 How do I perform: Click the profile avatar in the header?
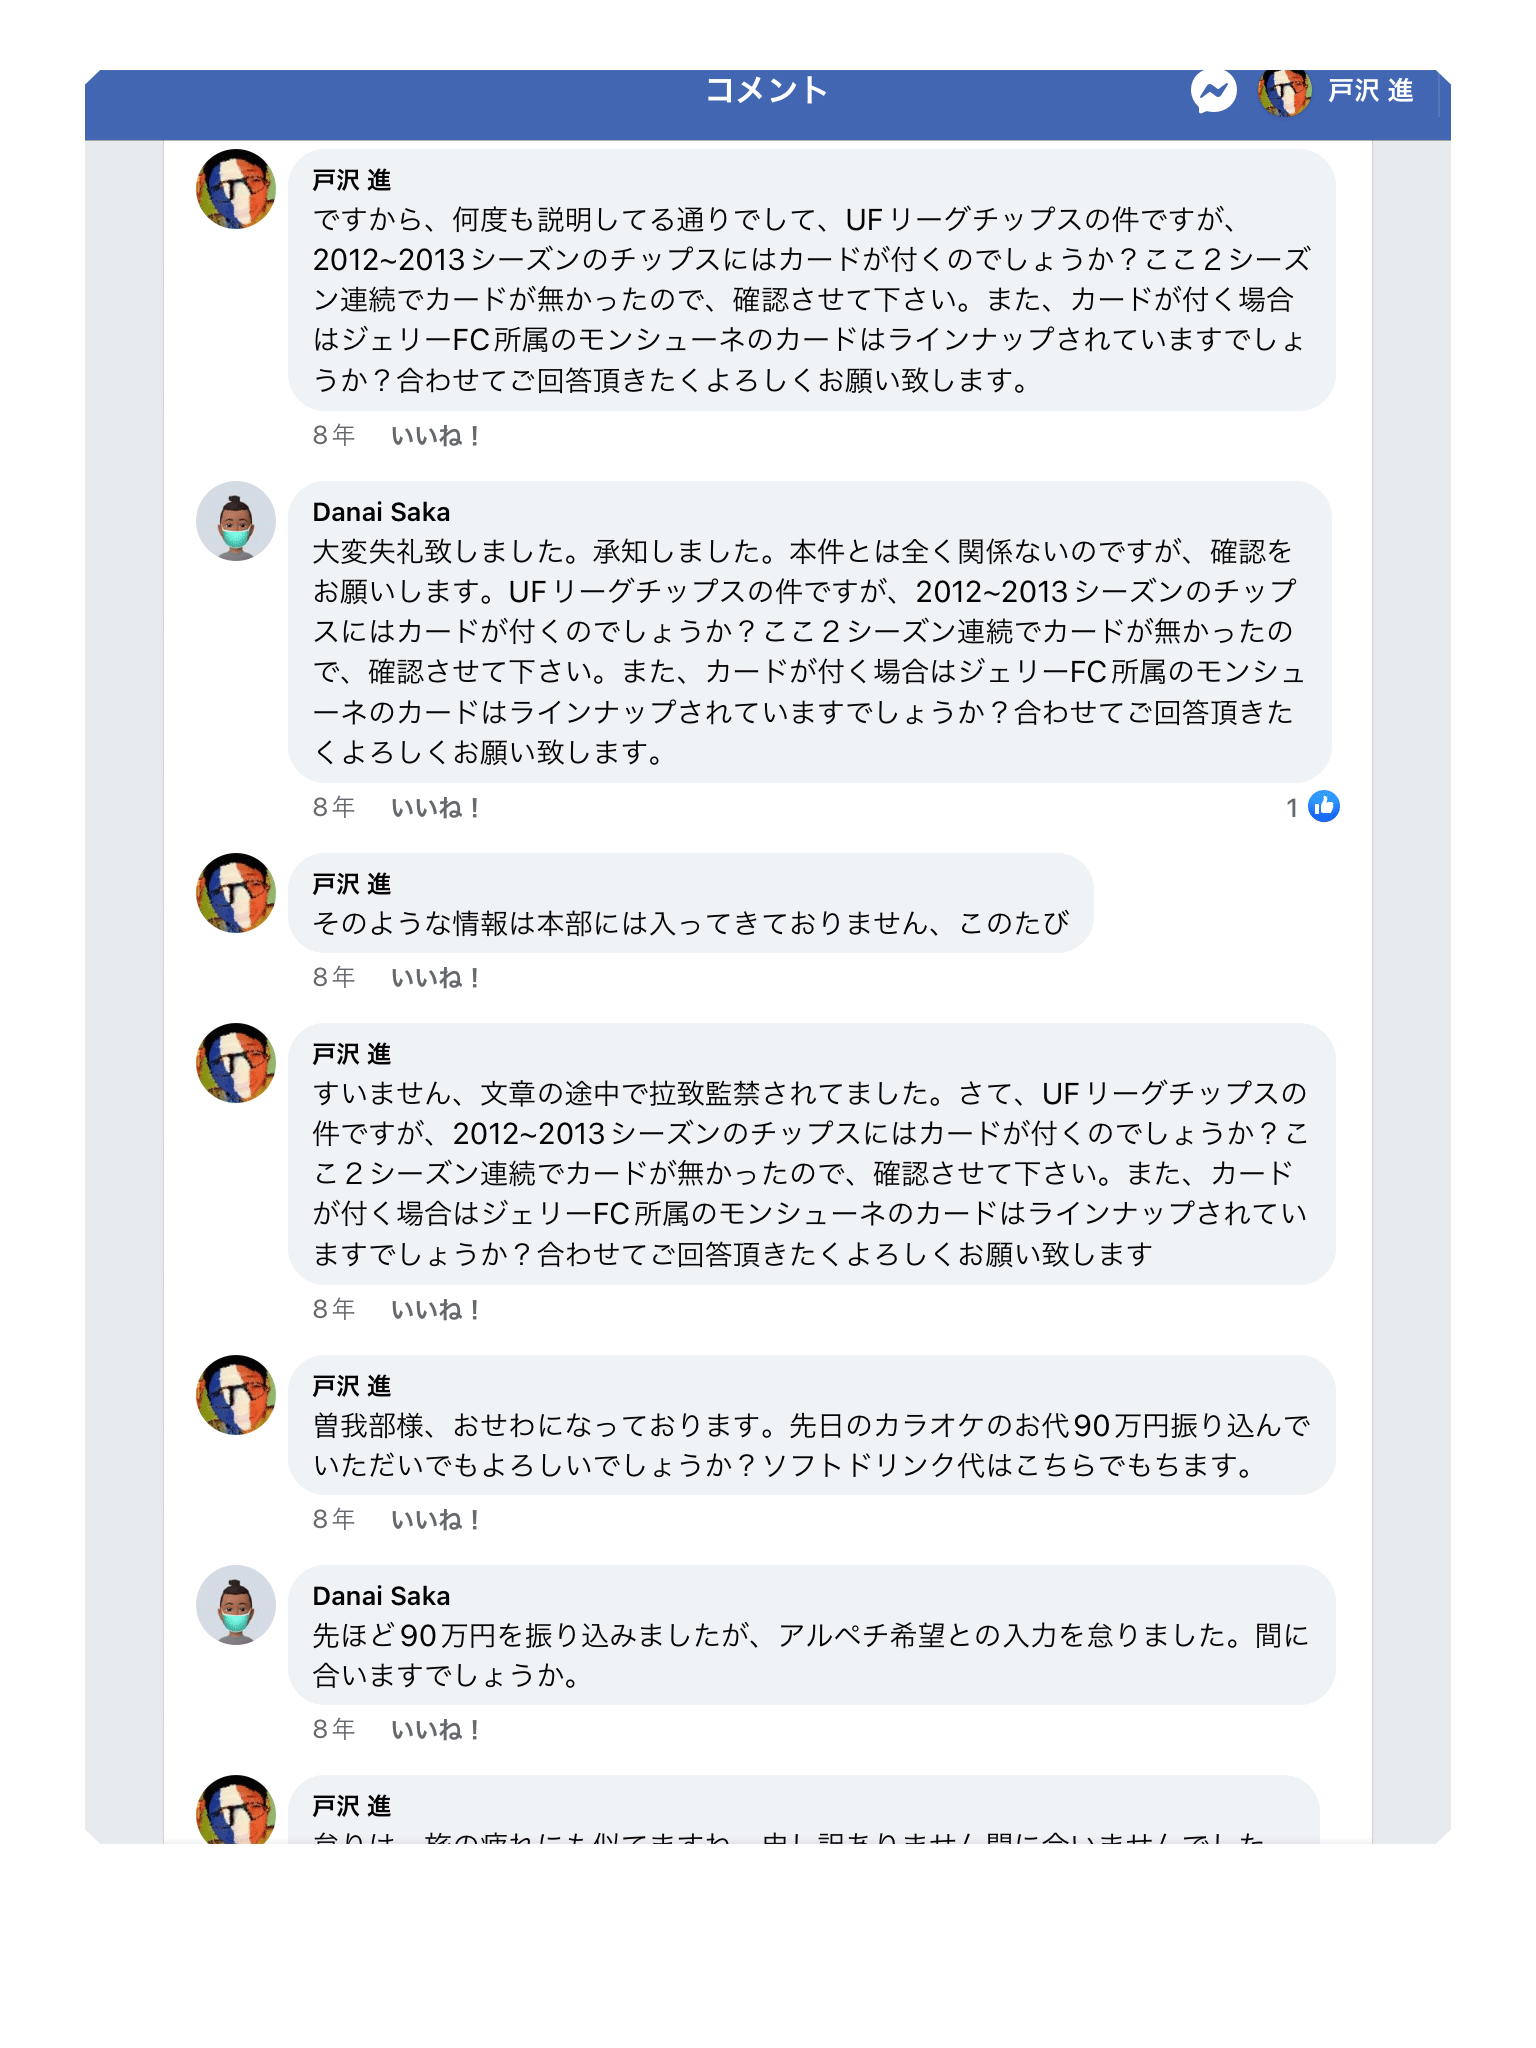click(1284, 92)
